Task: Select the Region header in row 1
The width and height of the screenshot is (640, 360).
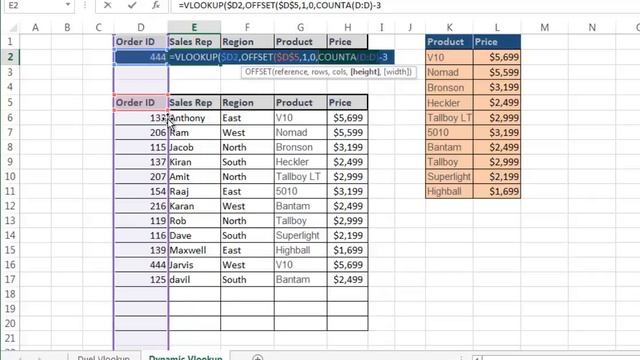Action: [247, 42]
